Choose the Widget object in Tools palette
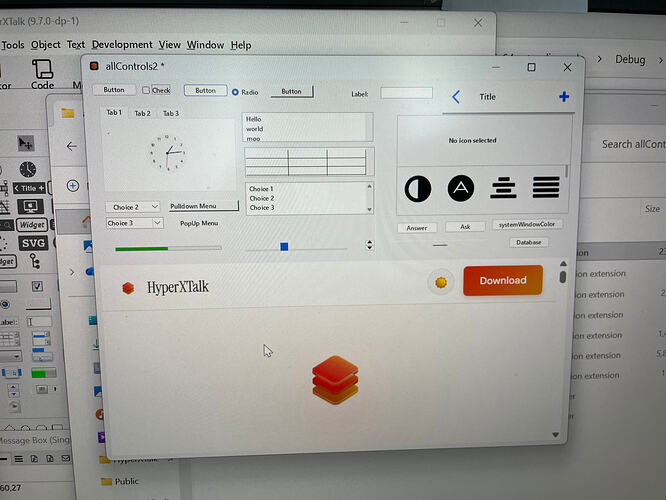 coord(32,224)
